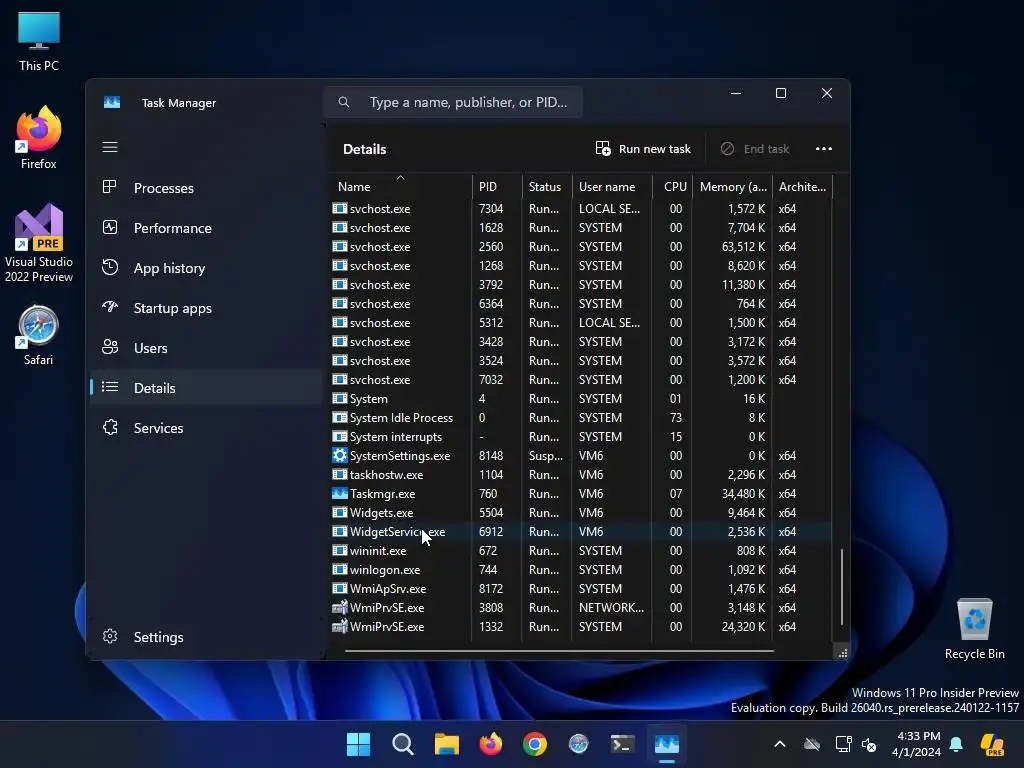Select the WidgetService.exe row

[581, 532]
